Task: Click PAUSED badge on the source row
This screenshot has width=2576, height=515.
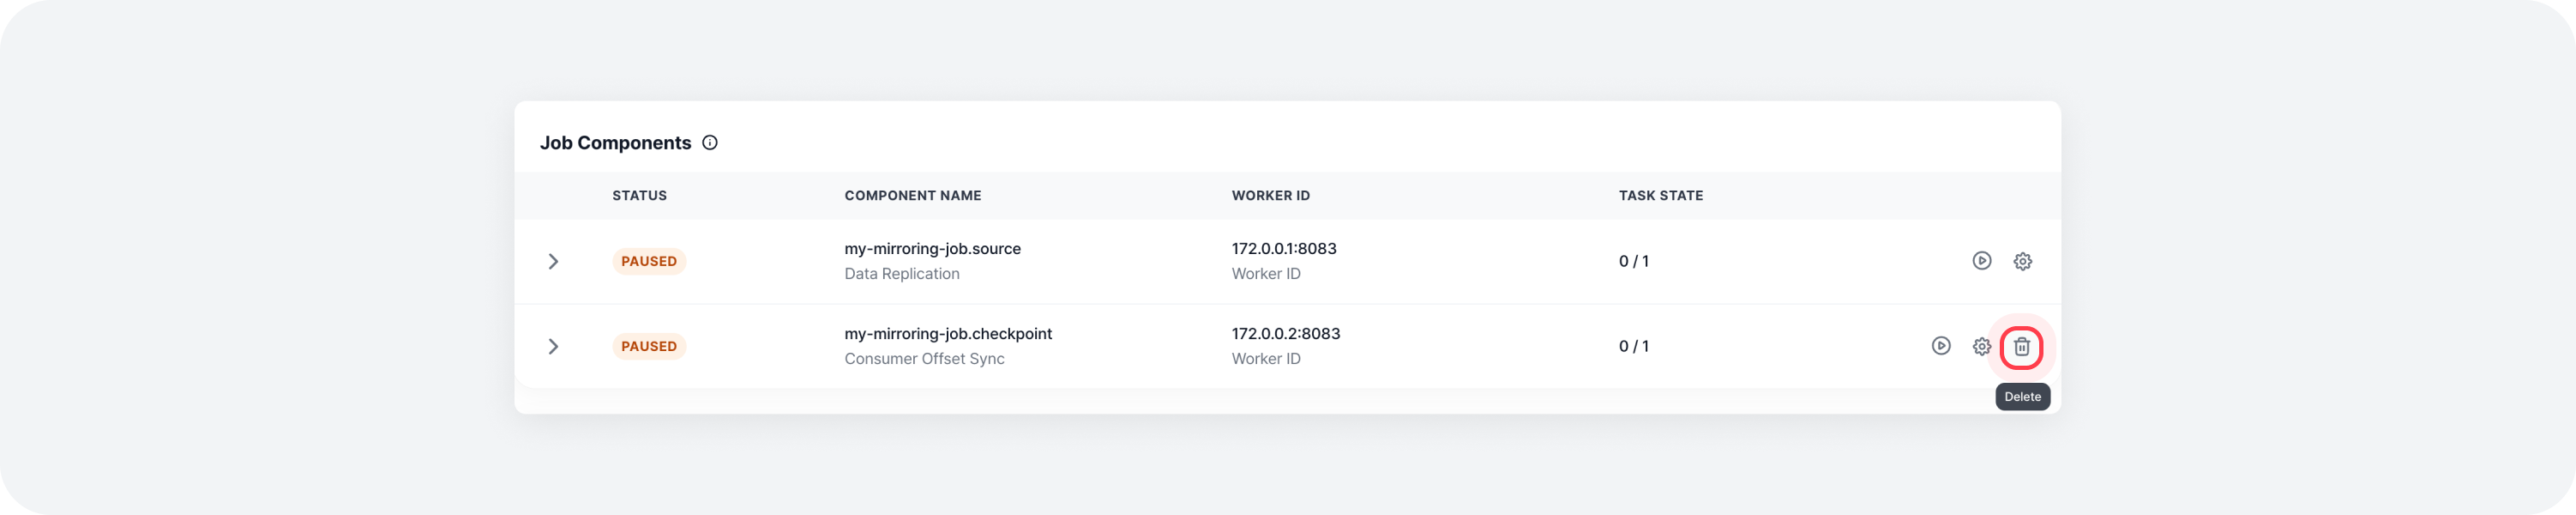Action: click(649, 261)
